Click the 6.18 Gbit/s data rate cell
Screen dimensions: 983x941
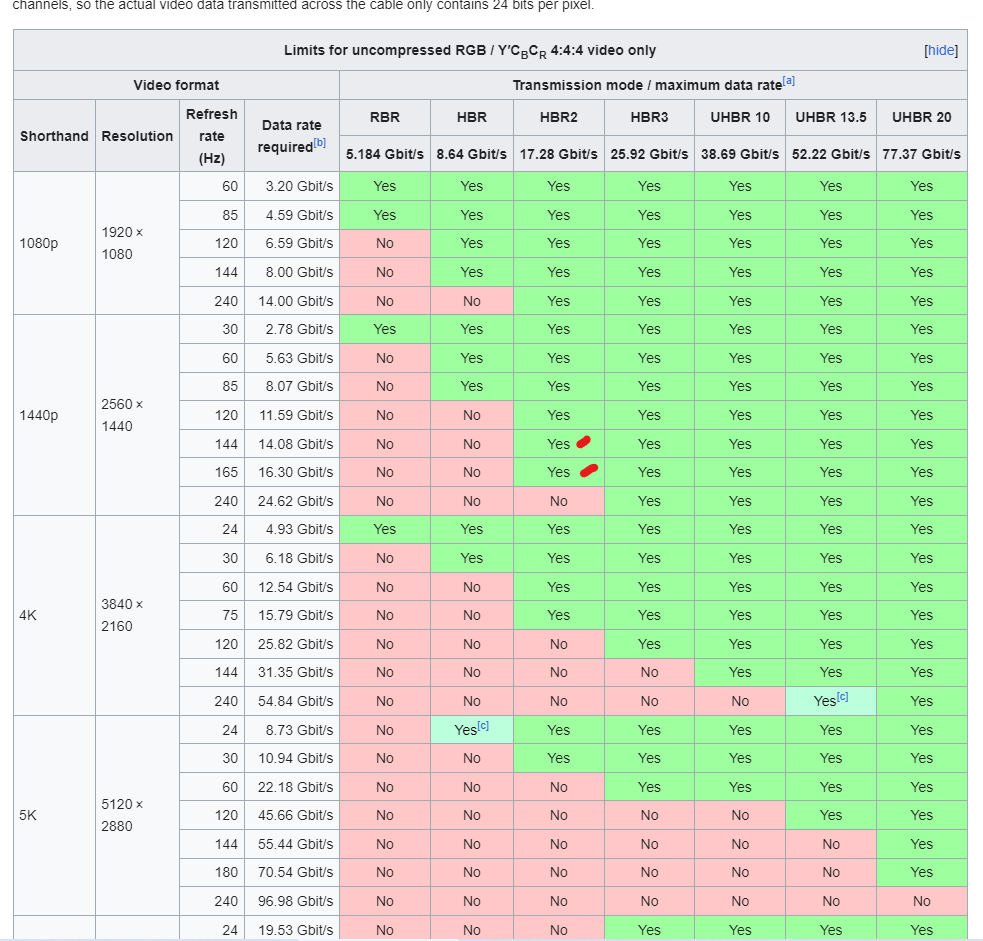pyautogui.click(x=292, y=558)
